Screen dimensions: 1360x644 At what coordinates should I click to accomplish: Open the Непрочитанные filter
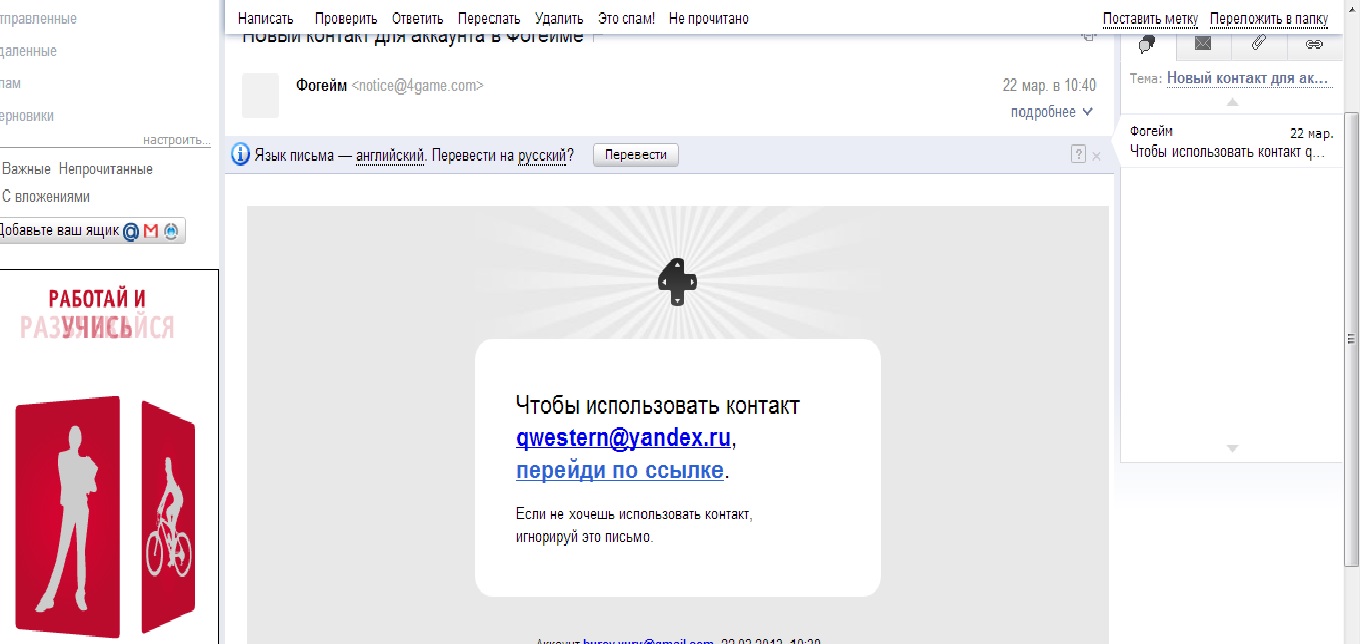pos(105,169)
